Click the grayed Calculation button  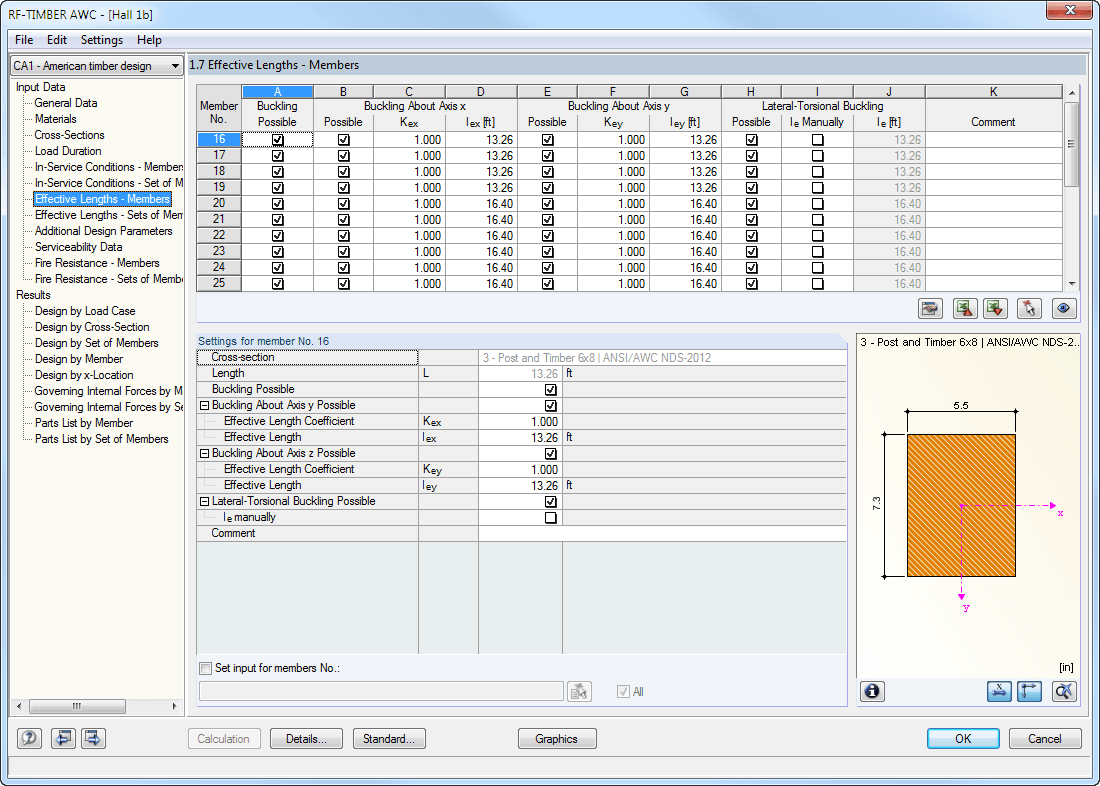223,738
